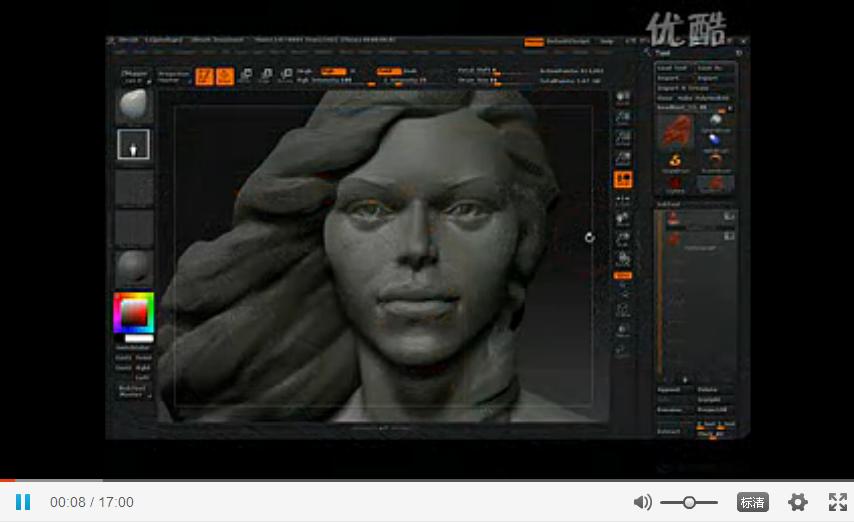Click the small orange button in right shelf
854x522 pixels.
click(x=623, y=276)
